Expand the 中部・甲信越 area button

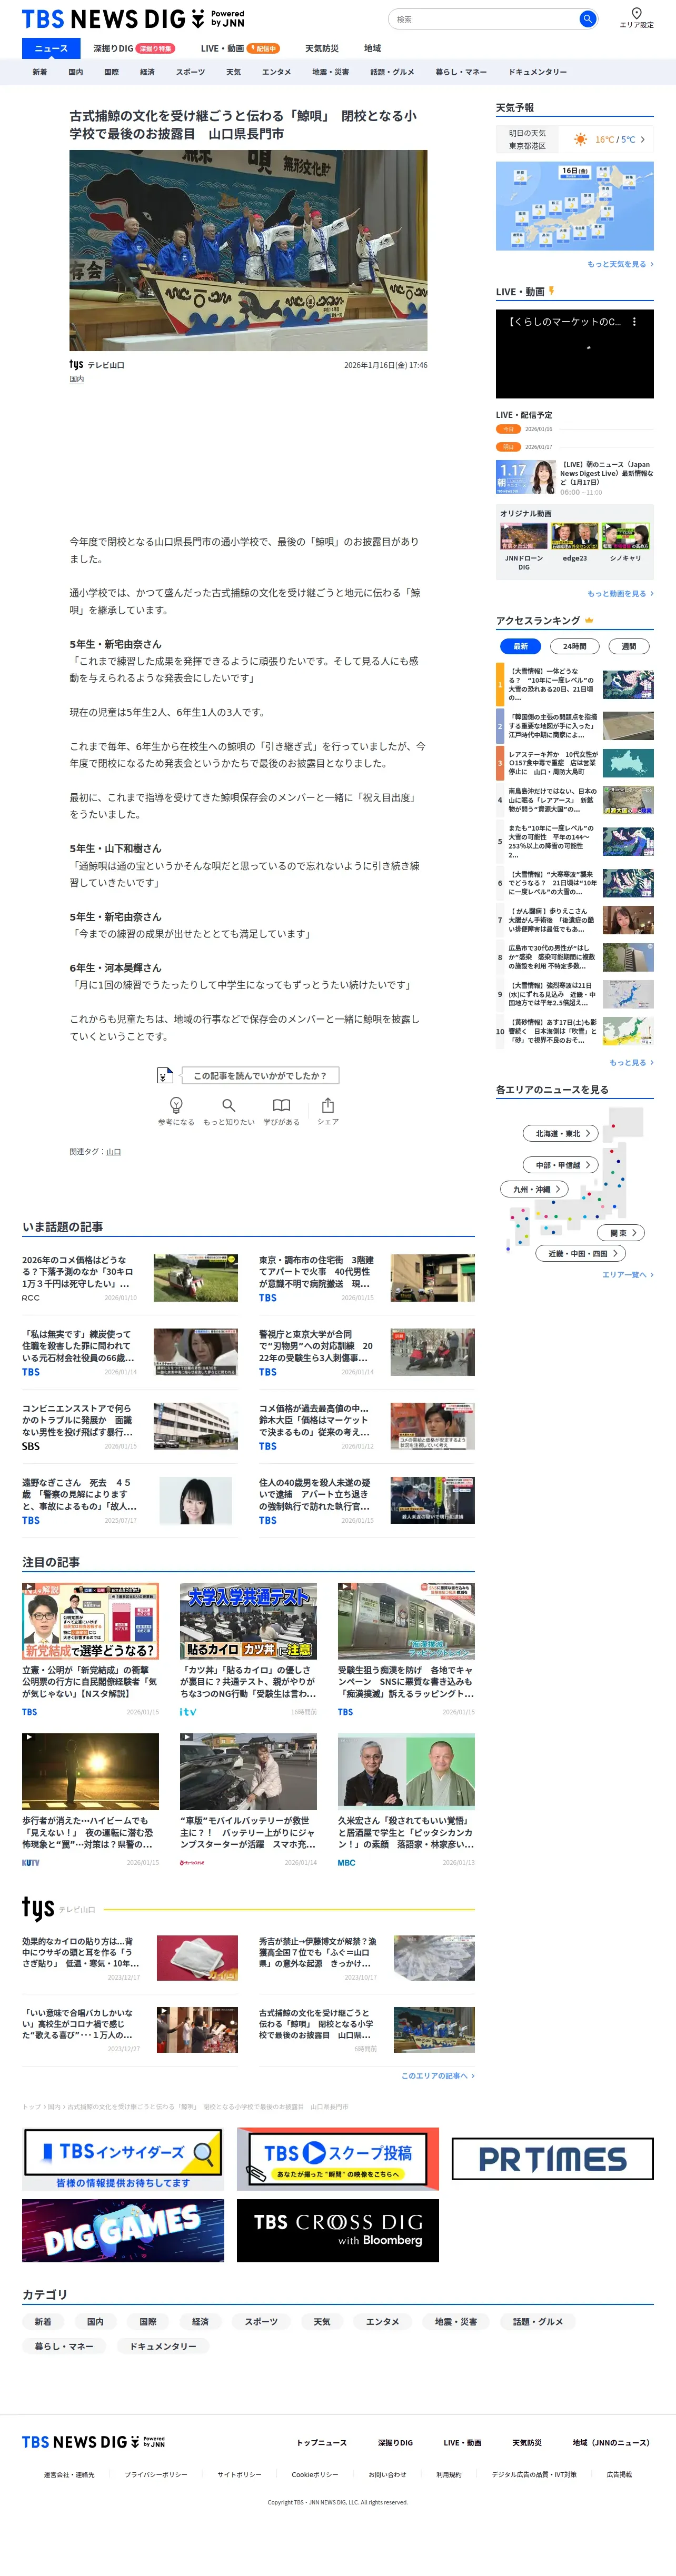561,1165
